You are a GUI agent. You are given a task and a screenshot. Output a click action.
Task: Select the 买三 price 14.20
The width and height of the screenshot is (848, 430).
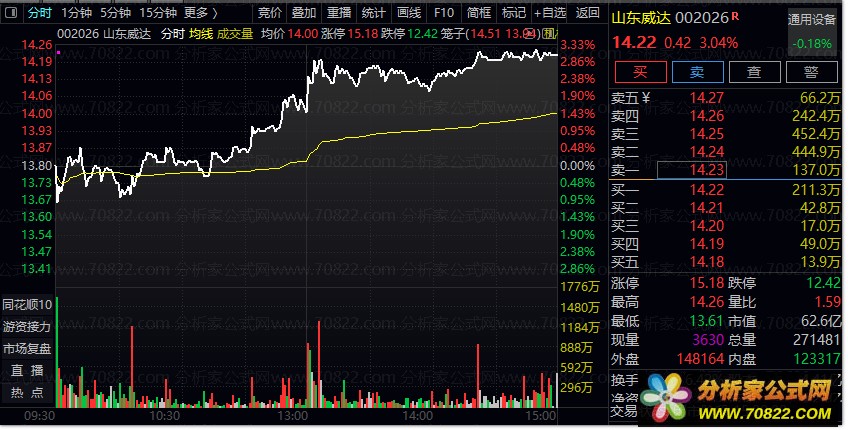click(x=706, y=226)
